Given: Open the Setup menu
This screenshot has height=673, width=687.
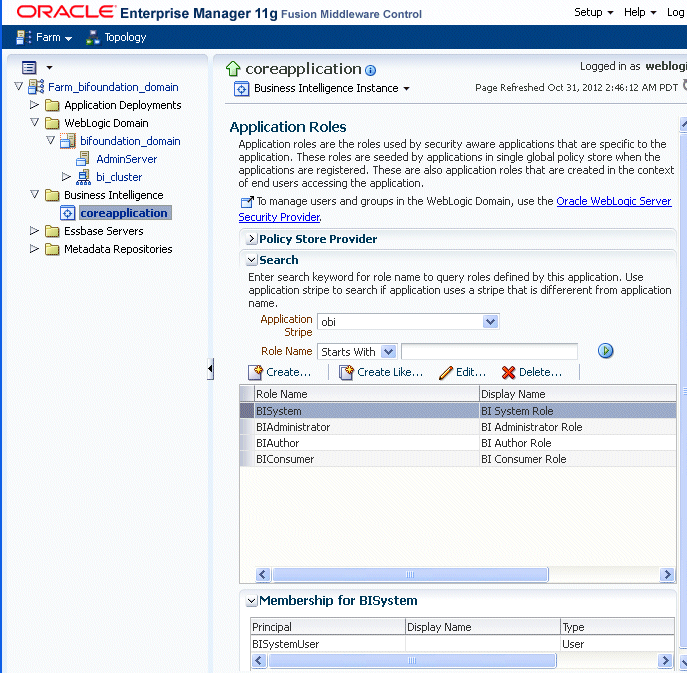Looking at the screenshot, I should 593,12.
